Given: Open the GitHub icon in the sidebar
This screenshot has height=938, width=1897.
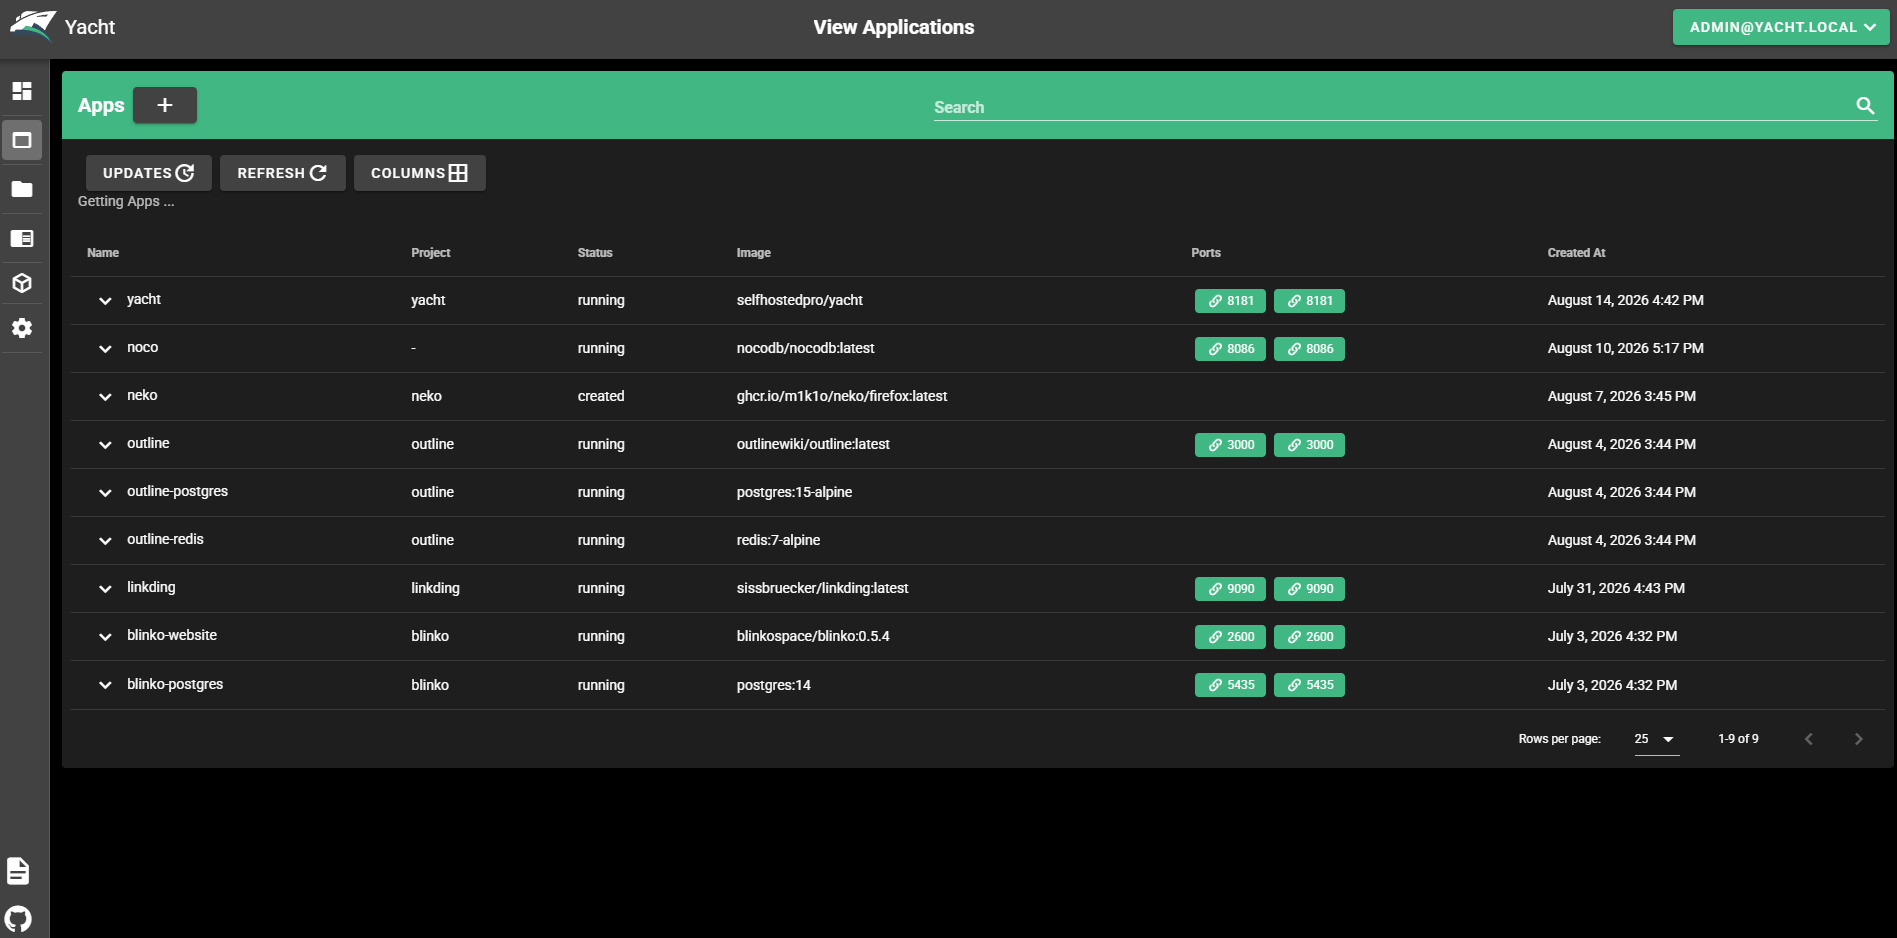Looking at the screenshot, I should click(x=18, y=919).
